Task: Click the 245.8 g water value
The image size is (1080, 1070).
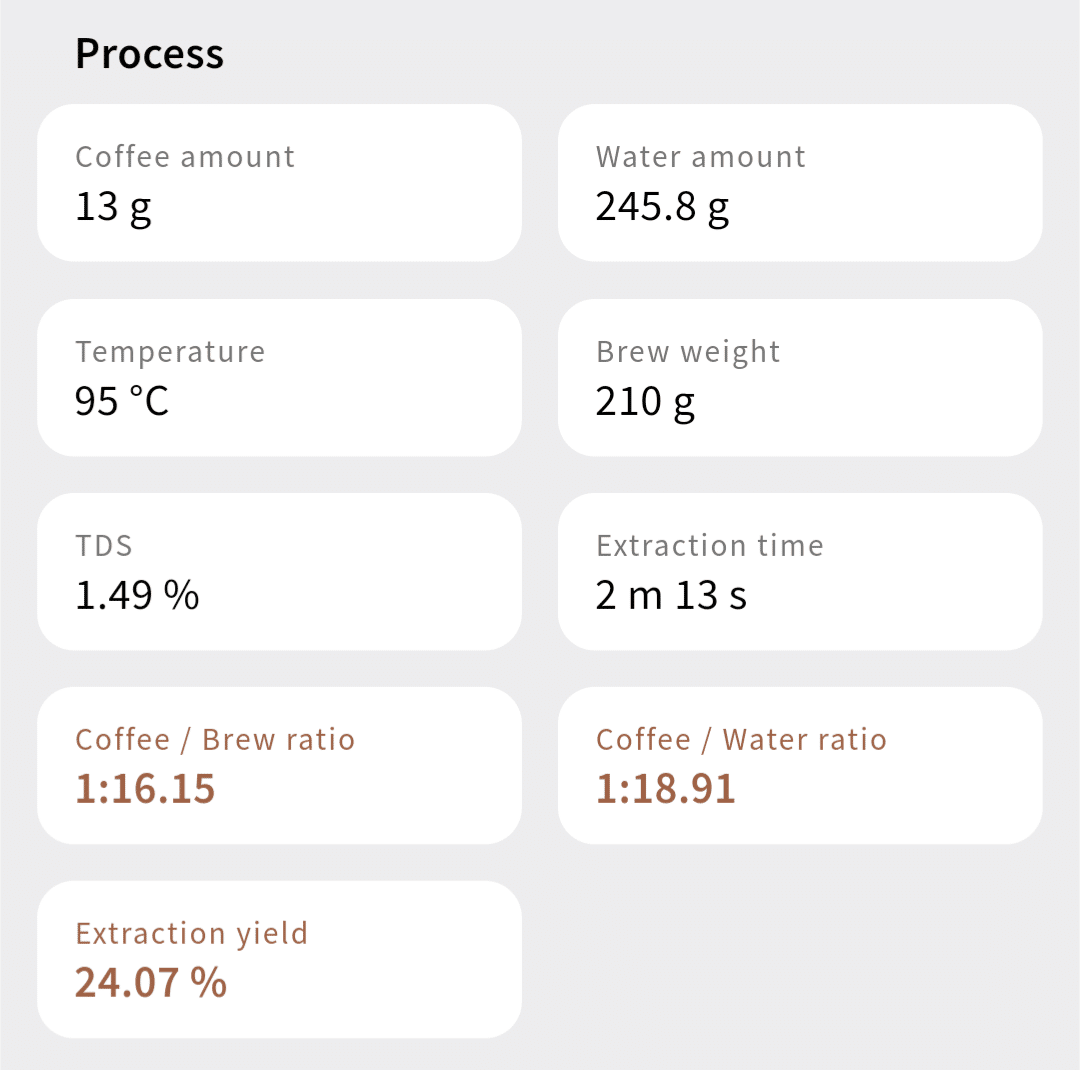Action: (x=662, y=207)
